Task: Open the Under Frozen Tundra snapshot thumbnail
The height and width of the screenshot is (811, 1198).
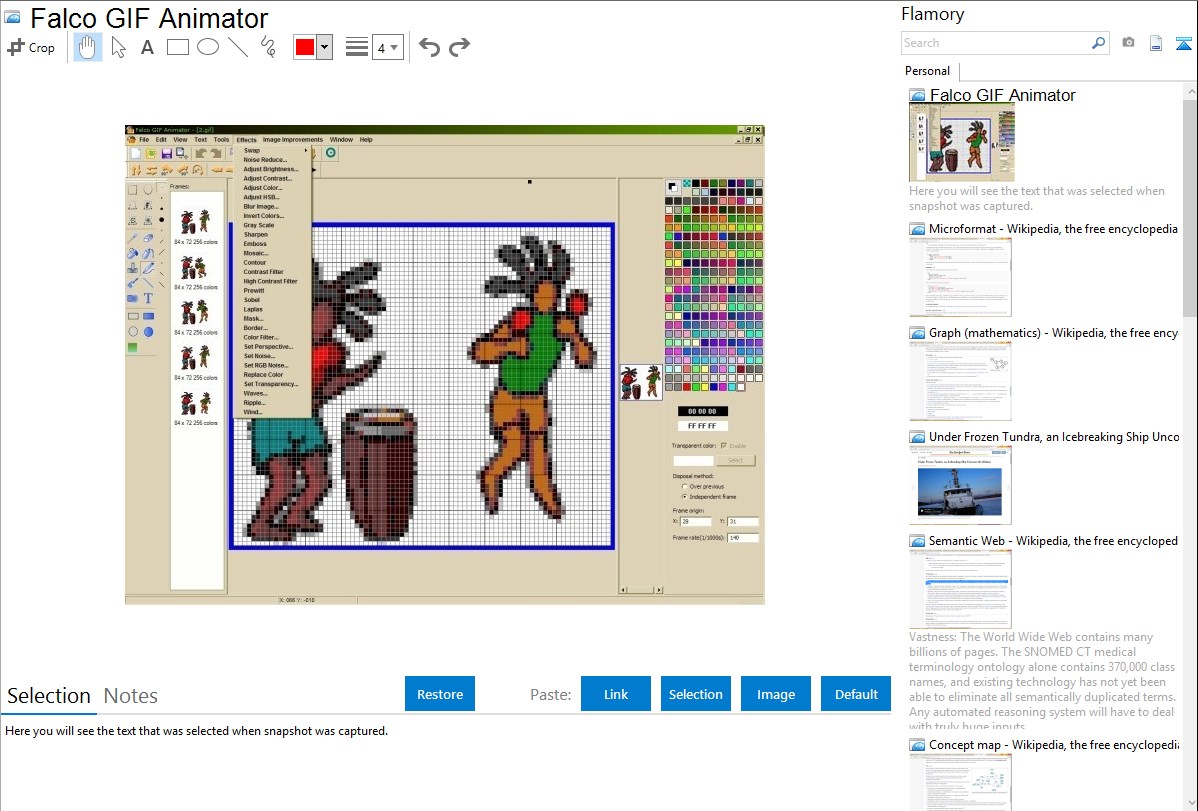Action: (960, 485)
